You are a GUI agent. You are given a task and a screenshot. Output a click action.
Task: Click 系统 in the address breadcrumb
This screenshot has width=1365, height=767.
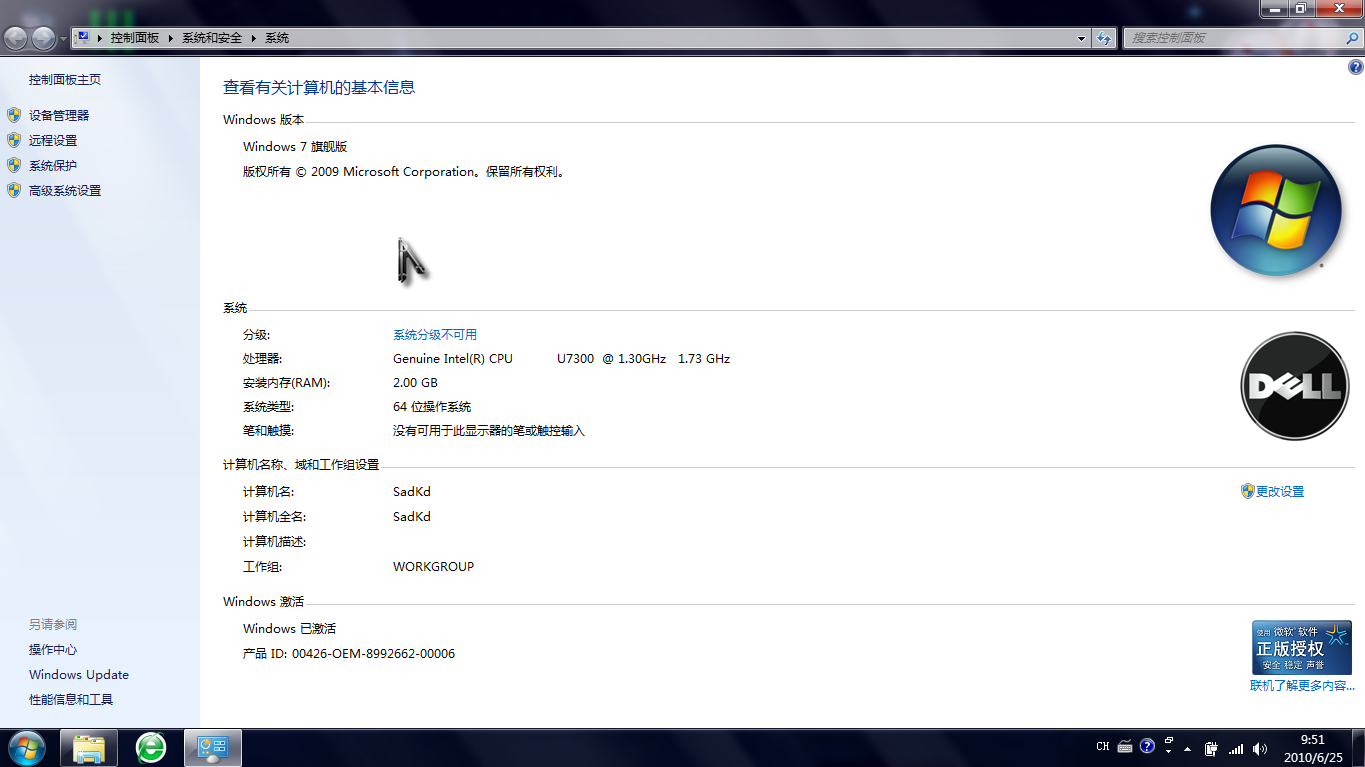coord(277,38)
